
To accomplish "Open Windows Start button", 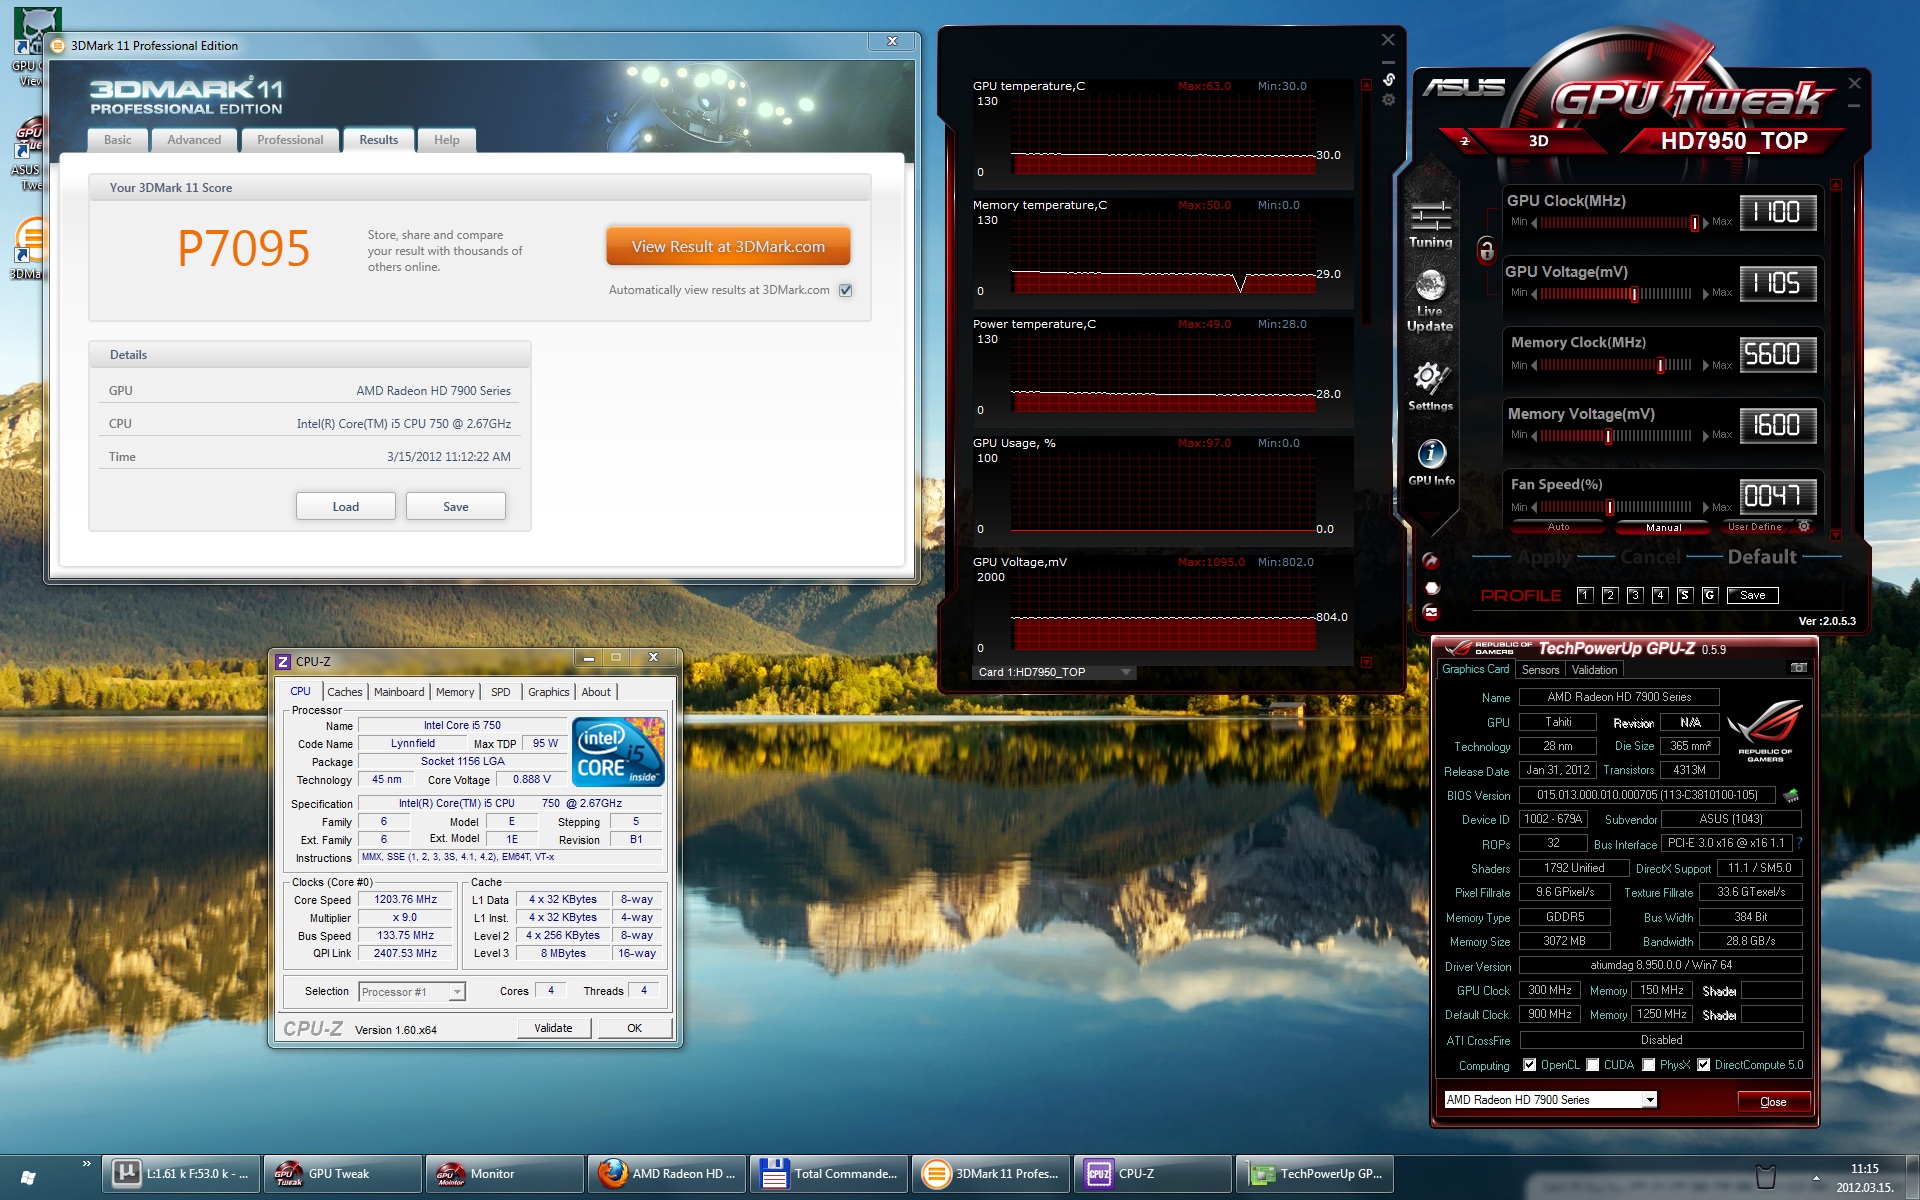I will 28,1177.
